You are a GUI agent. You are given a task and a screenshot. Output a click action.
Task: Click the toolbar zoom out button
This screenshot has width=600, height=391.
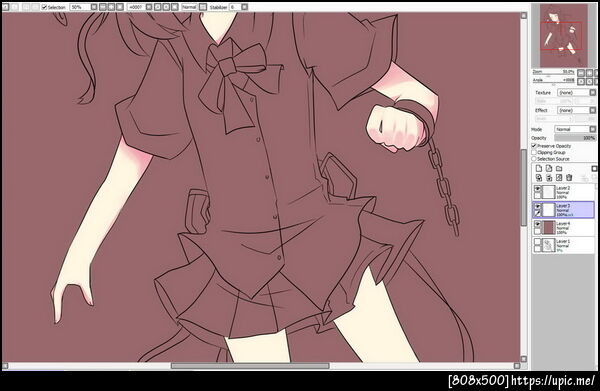click(x=103, y=7)
